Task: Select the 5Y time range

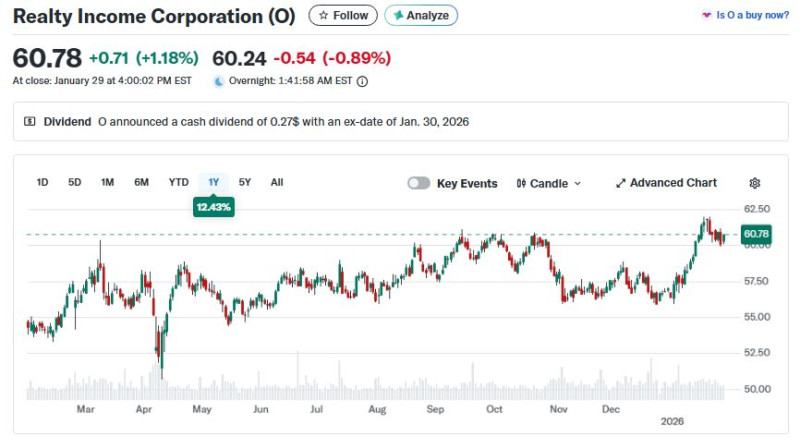Action: (245, 182)
